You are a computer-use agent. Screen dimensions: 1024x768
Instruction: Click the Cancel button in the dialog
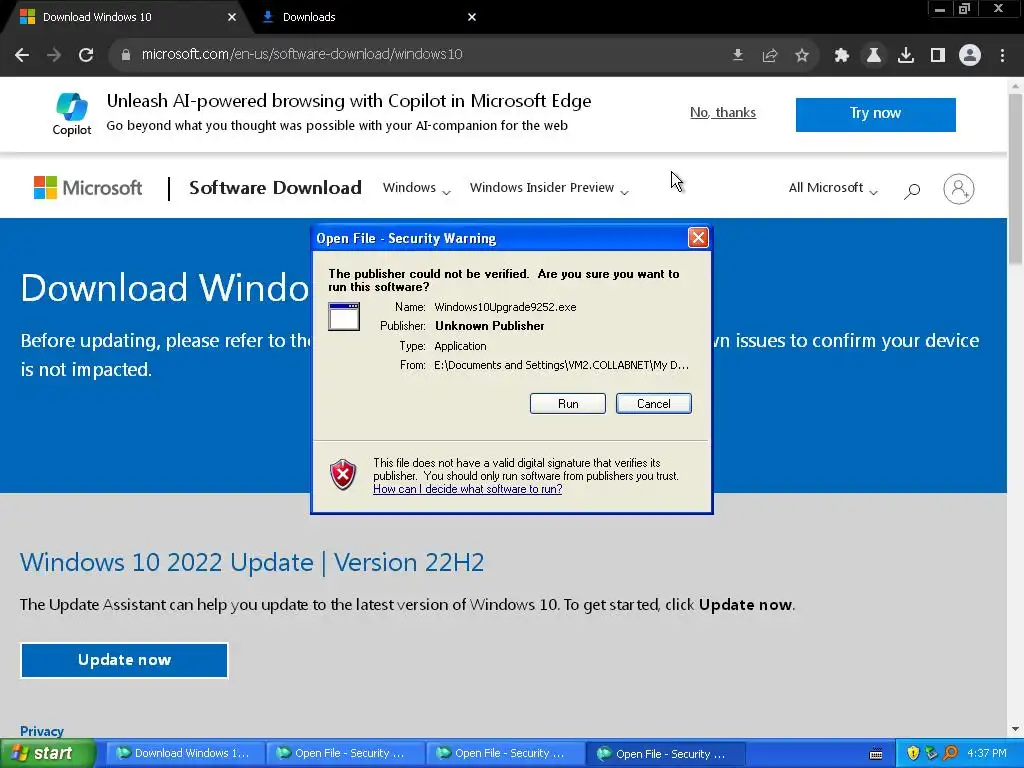click(654, 404)
